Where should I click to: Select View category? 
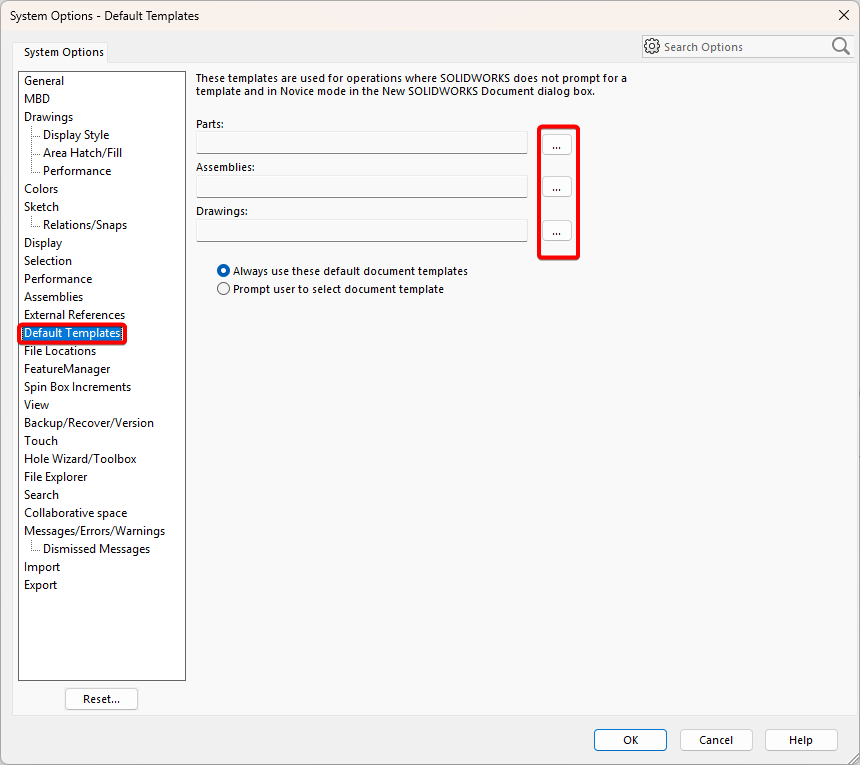click(36, 405)
